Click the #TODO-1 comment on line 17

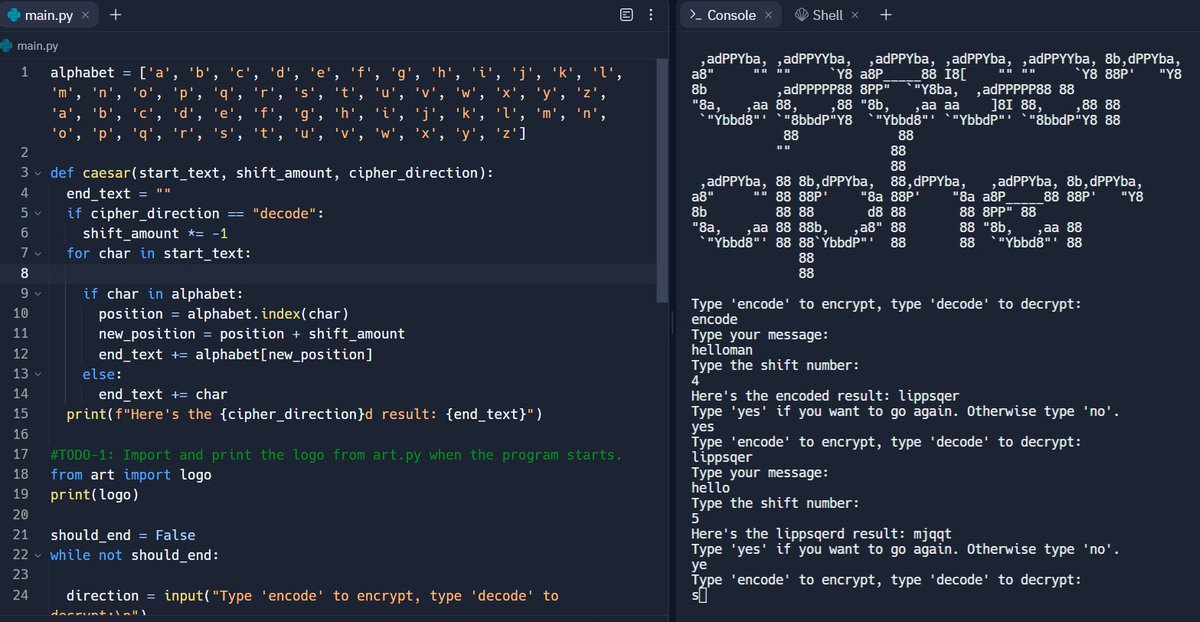click(336, 455)
